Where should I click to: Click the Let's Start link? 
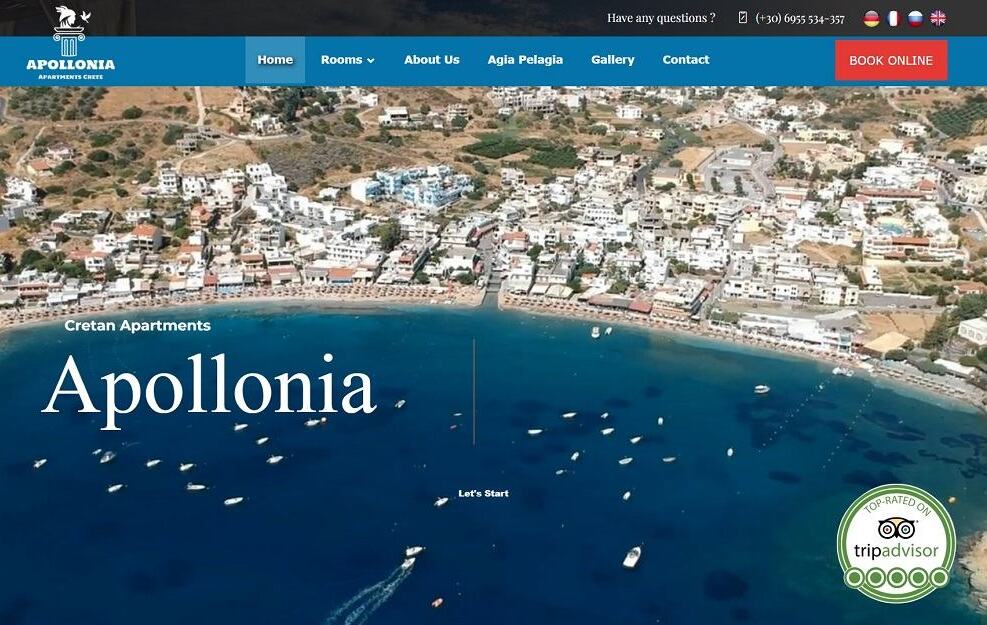click(483, 493)
